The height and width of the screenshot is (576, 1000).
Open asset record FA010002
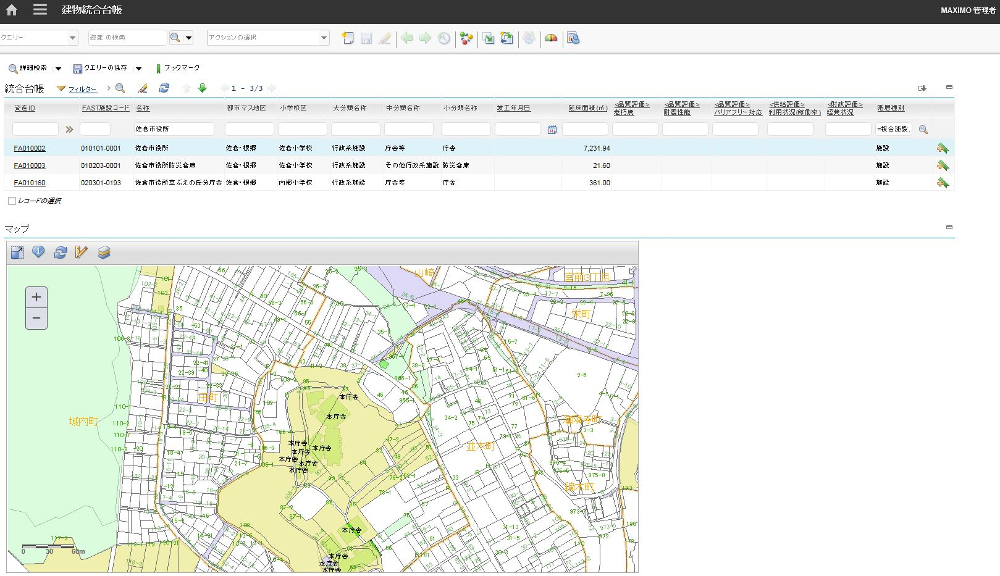29,148
